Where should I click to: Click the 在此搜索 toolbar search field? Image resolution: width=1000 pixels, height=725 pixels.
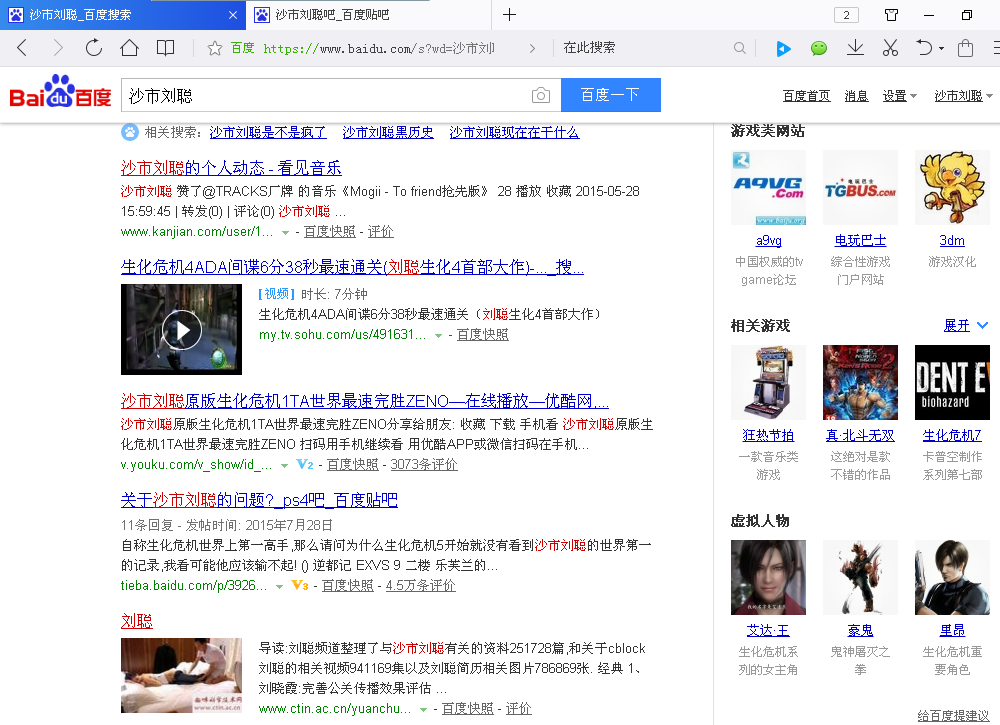(x=644, y=48)
